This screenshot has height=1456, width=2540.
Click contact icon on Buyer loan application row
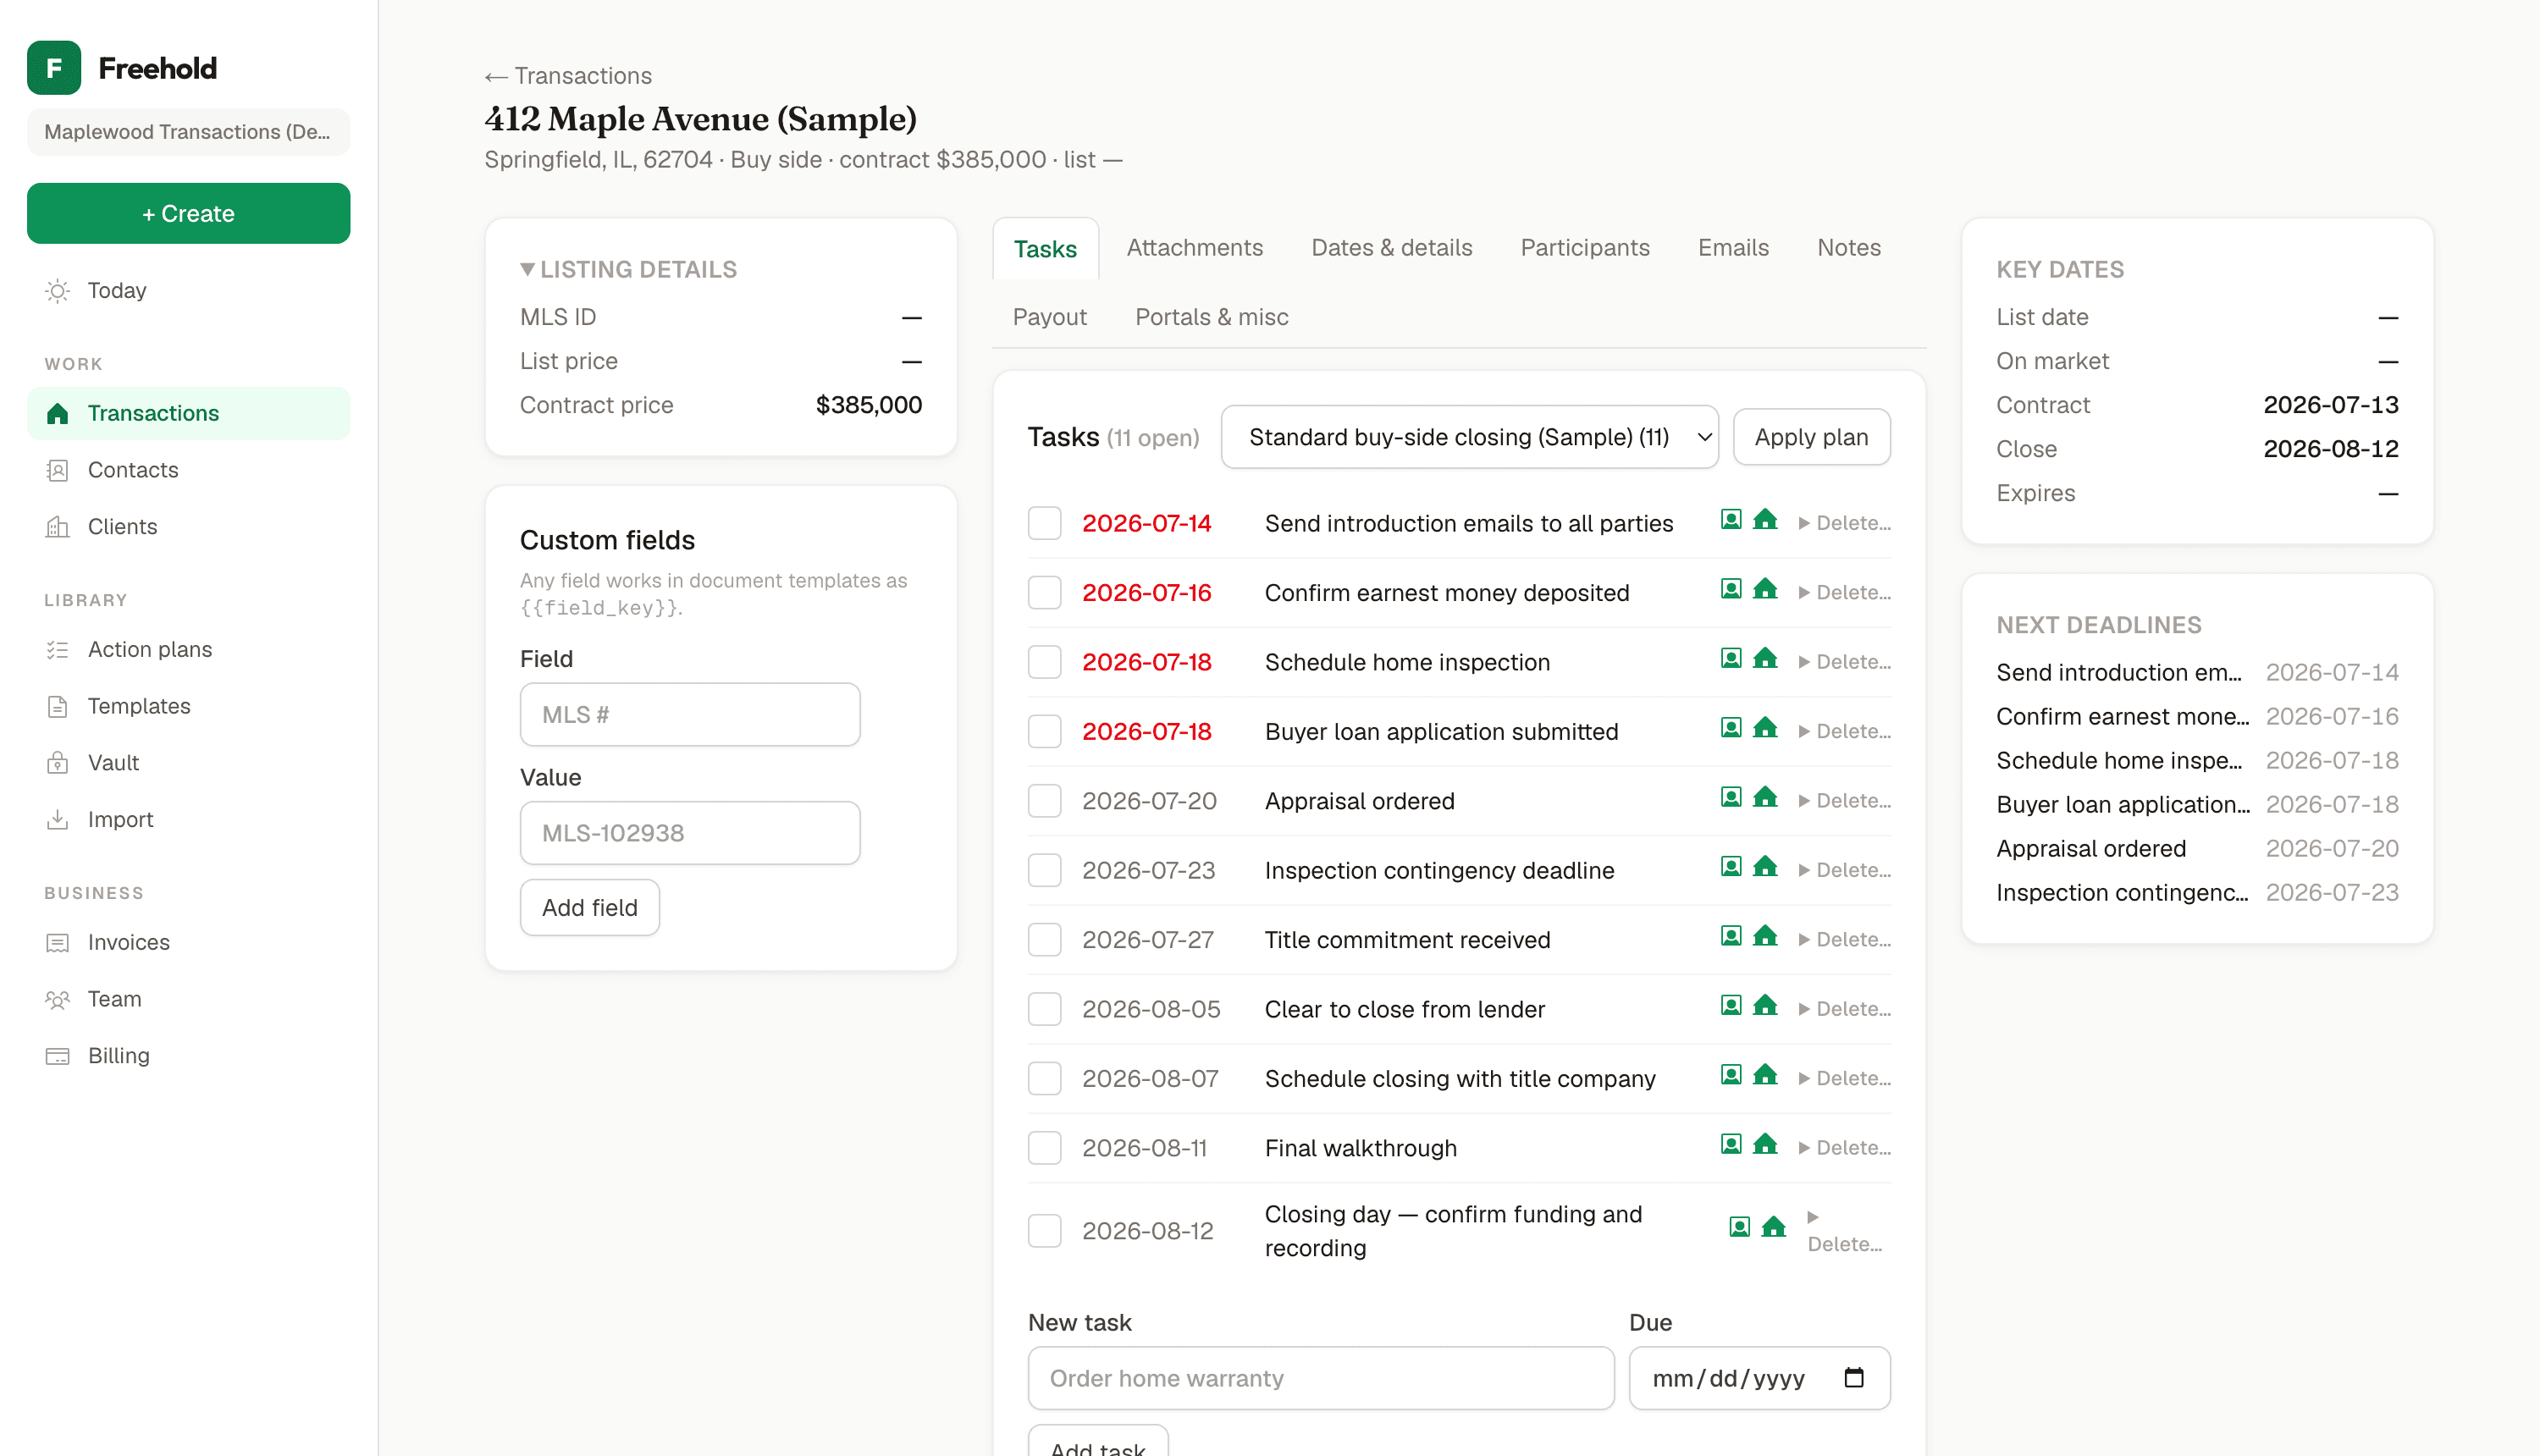(1731, 728)
